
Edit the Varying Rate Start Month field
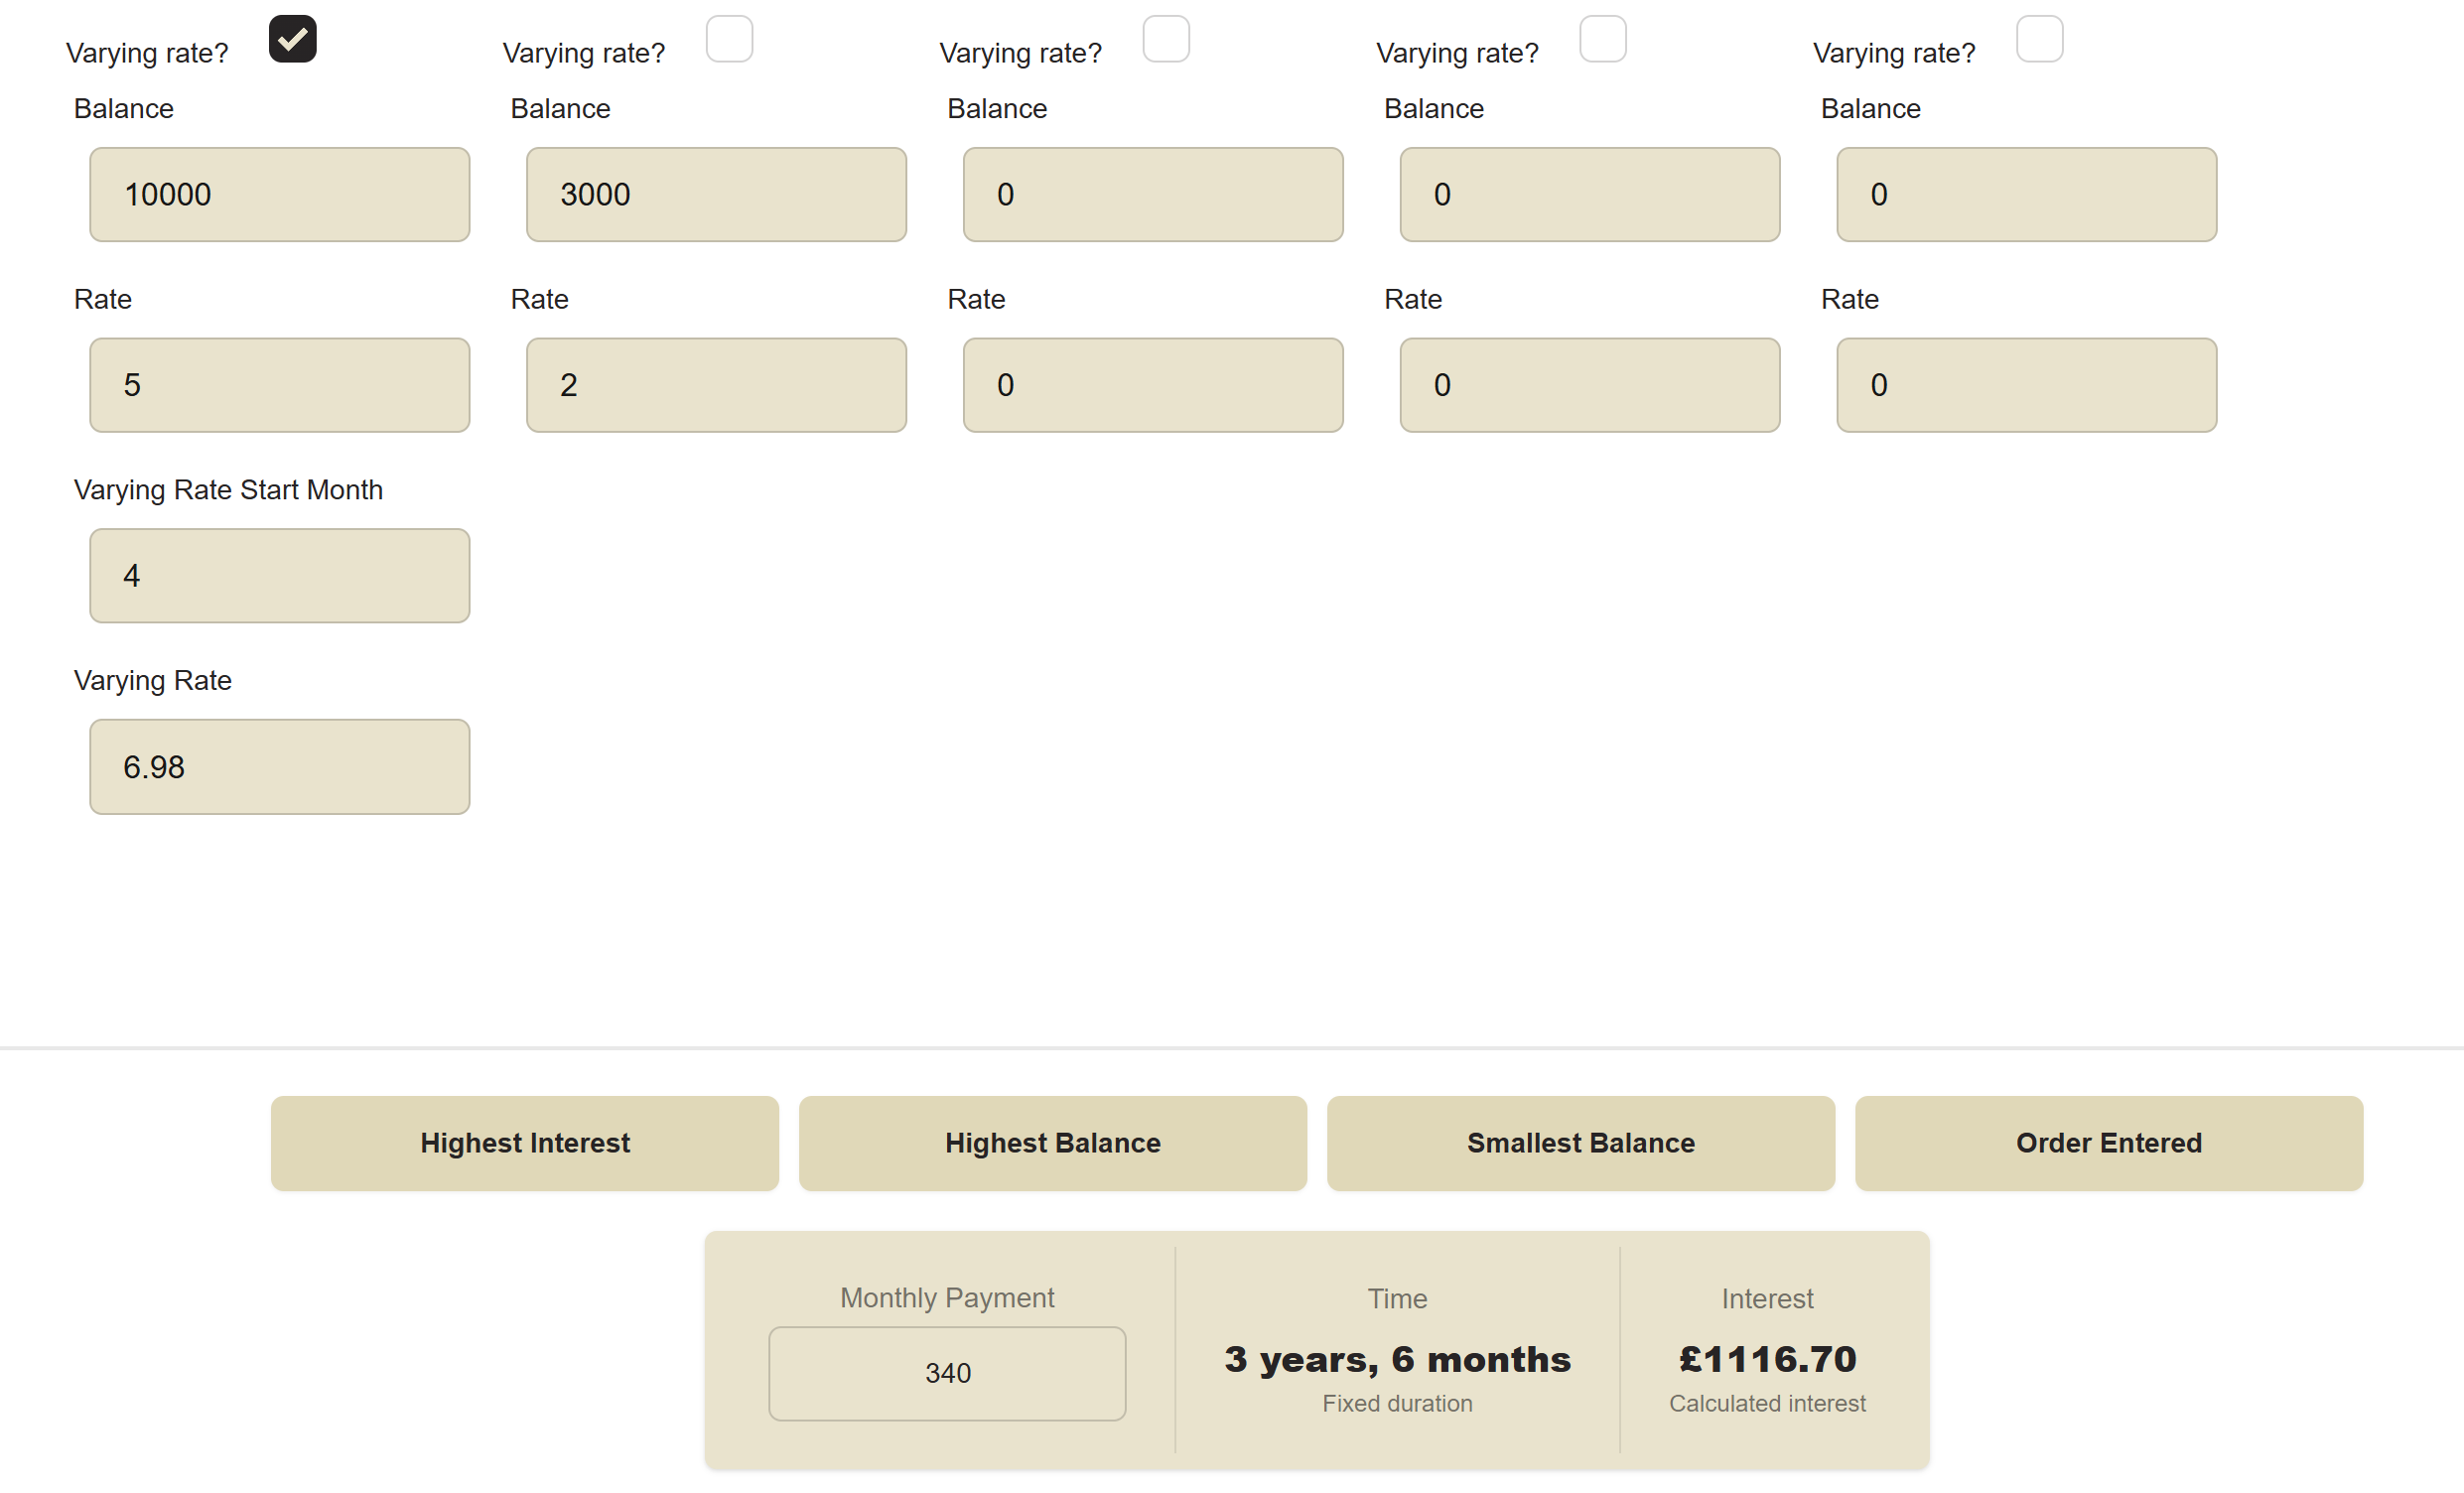(279, 576)
